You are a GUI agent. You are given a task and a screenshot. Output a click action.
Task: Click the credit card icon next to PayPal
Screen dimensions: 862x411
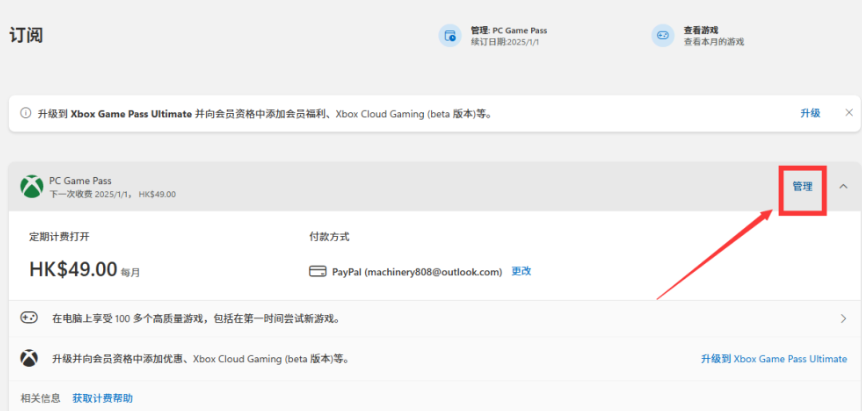point(319,271)
